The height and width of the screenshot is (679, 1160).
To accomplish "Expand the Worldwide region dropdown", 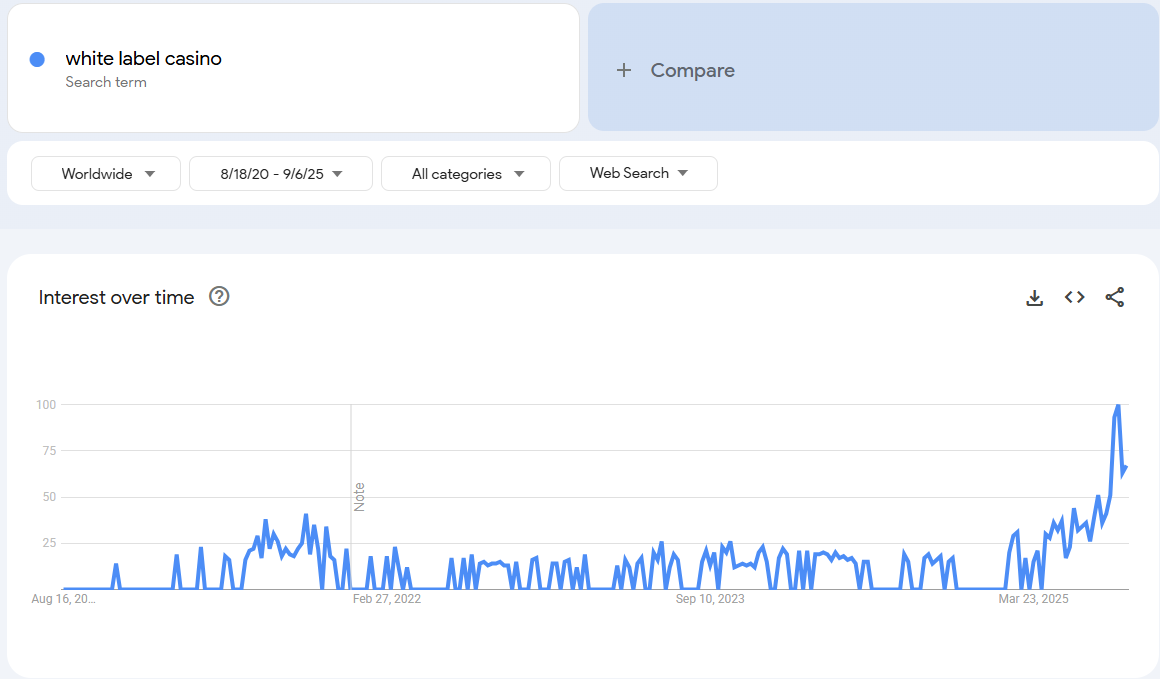I will 106,174.
